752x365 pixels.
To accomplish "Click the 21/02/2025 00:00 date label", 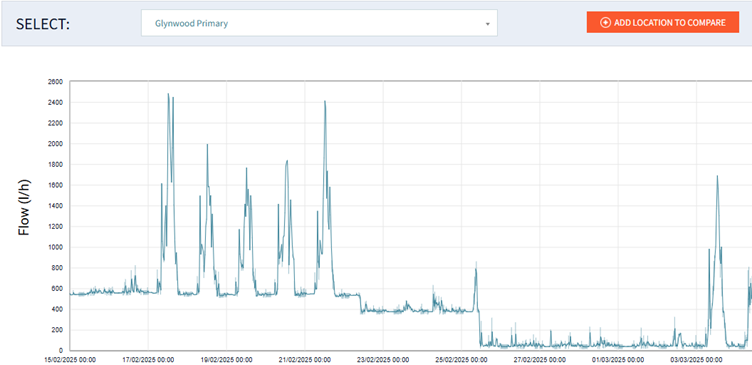I will [x=305, y=359].
